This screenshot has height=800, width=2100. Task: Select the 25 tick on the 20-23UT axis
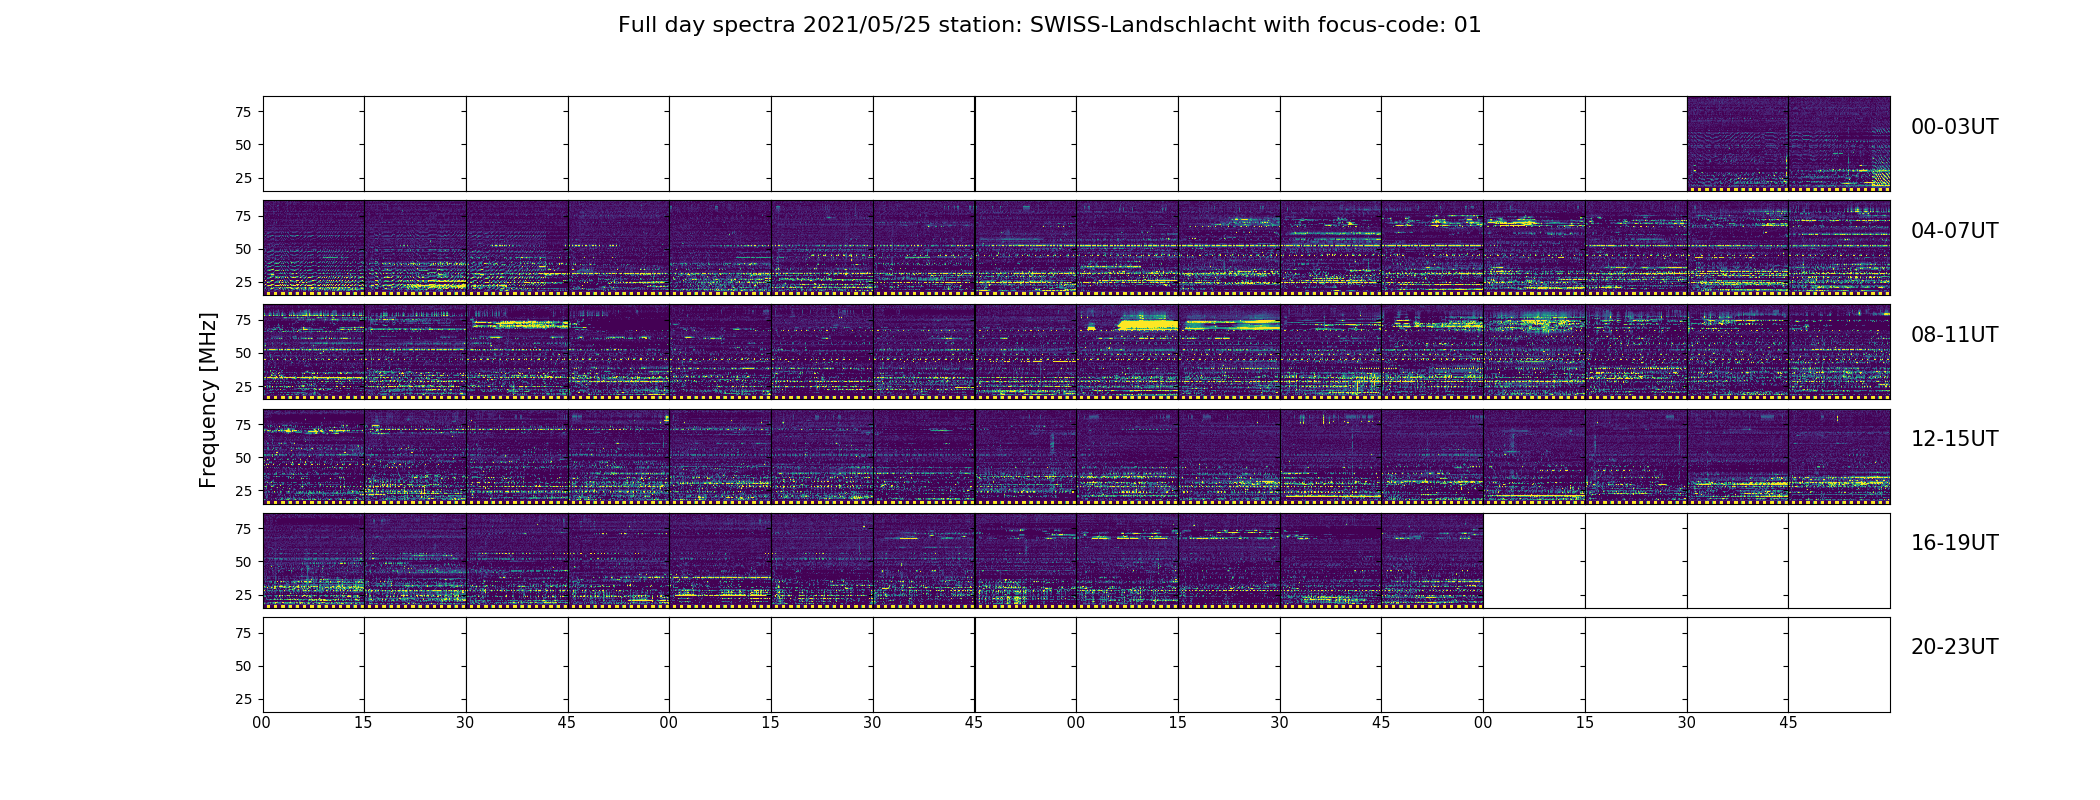point(242,699)
